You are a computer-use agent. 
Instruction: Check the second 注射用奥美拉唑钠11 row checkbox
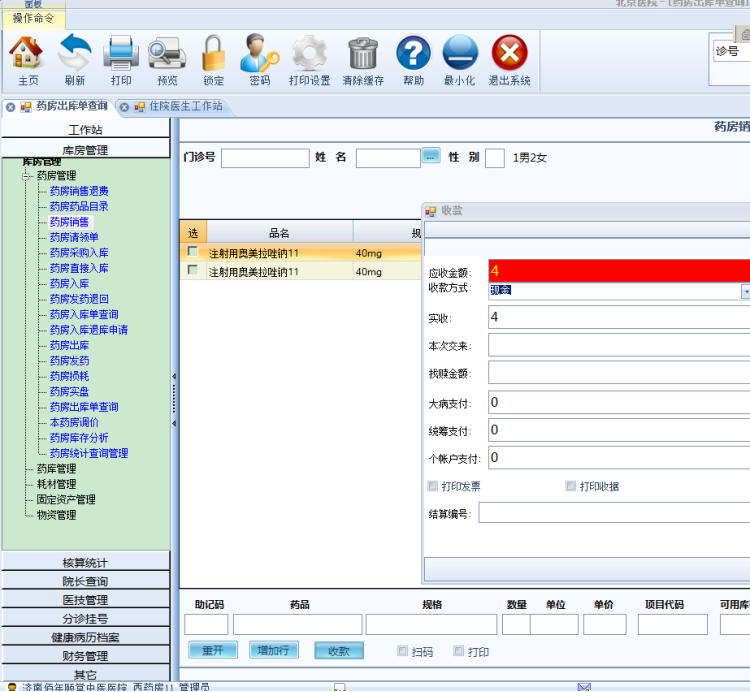[192, 270]
